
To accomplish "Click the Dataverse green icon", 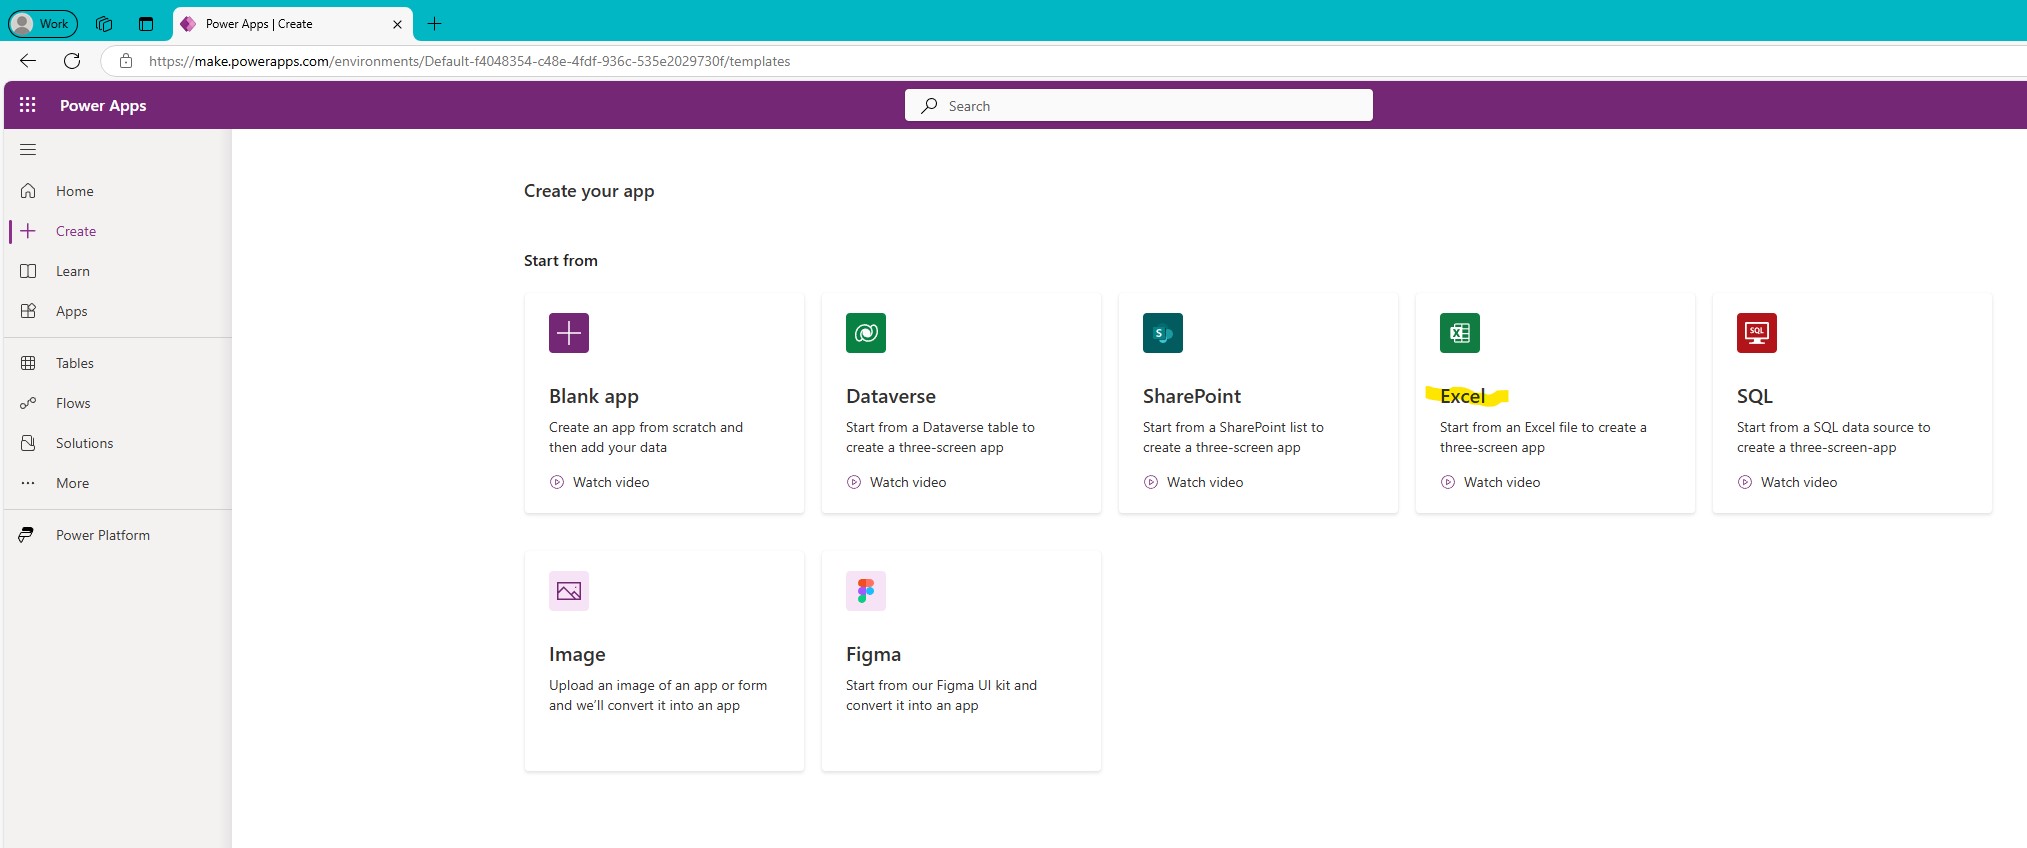I will (866, 333).
